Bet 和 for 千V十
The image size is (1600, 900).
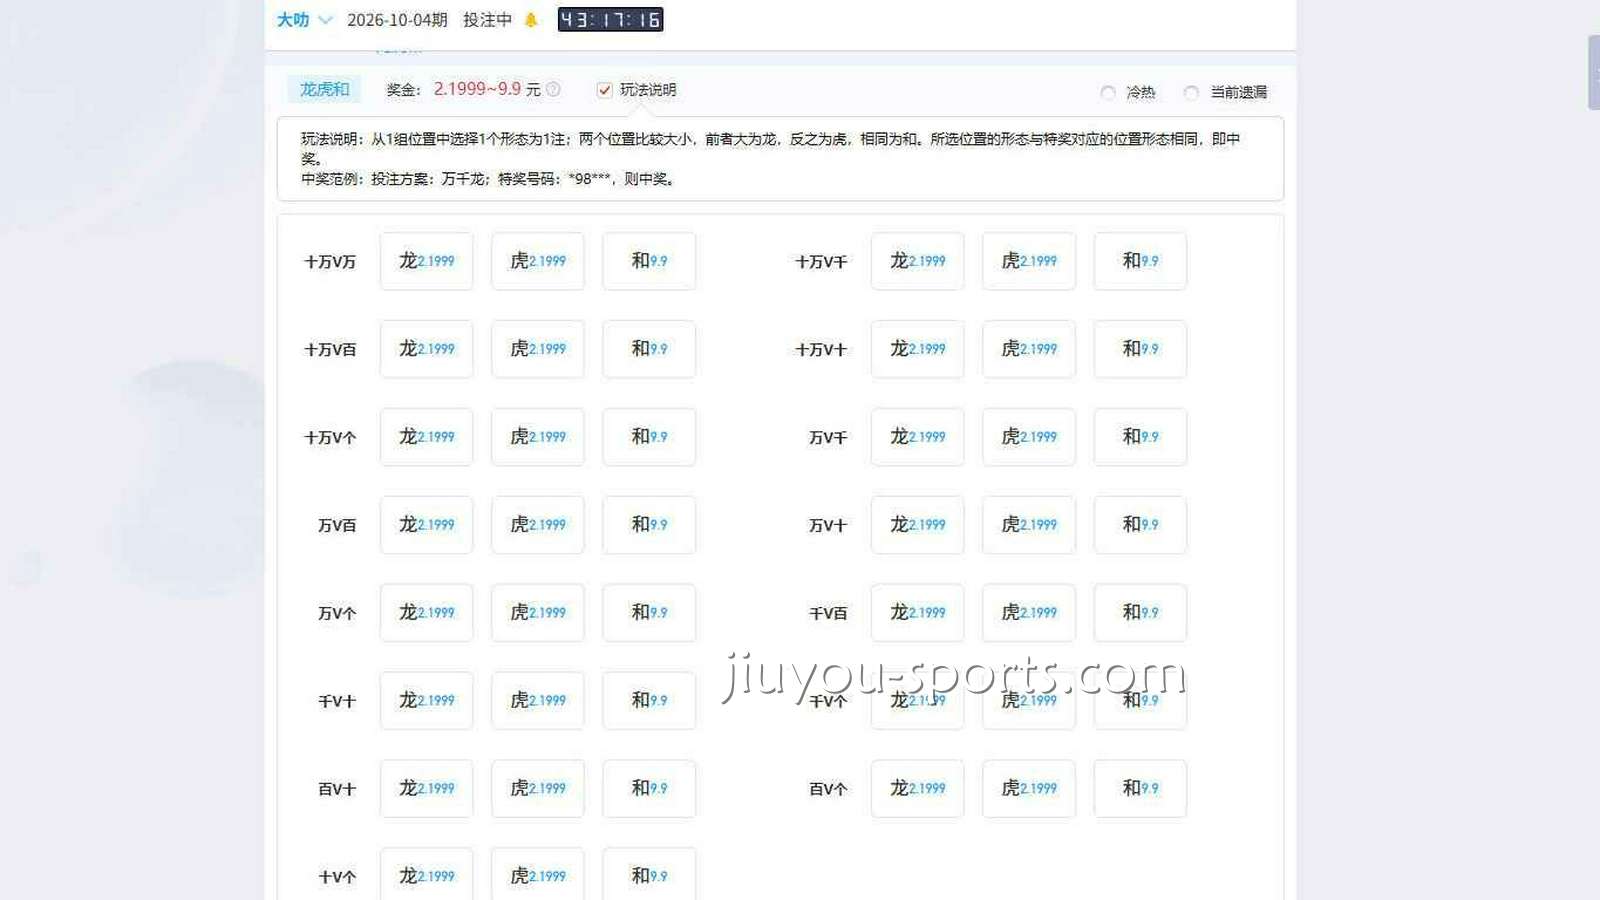coord(648,701)
